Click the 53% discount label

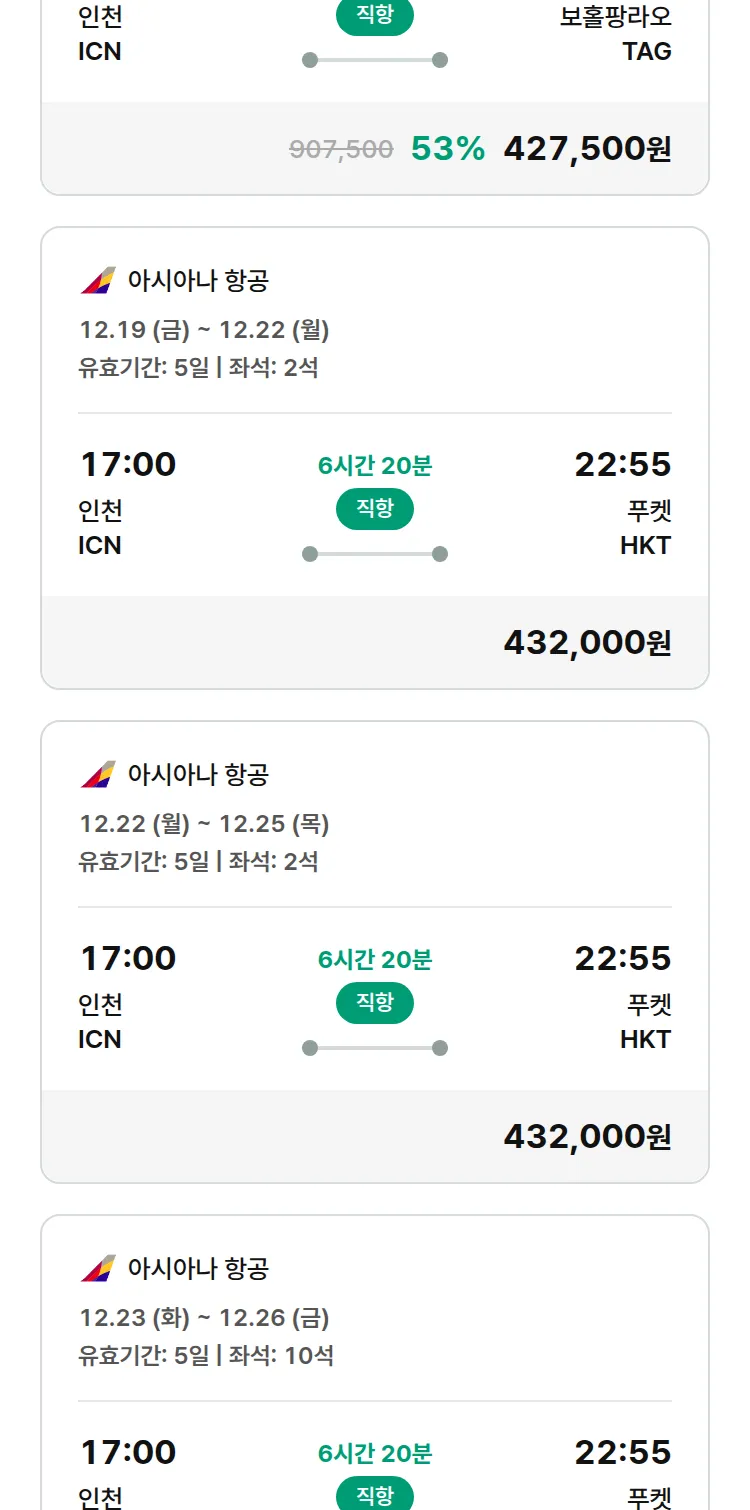click(x=448, y=149)
